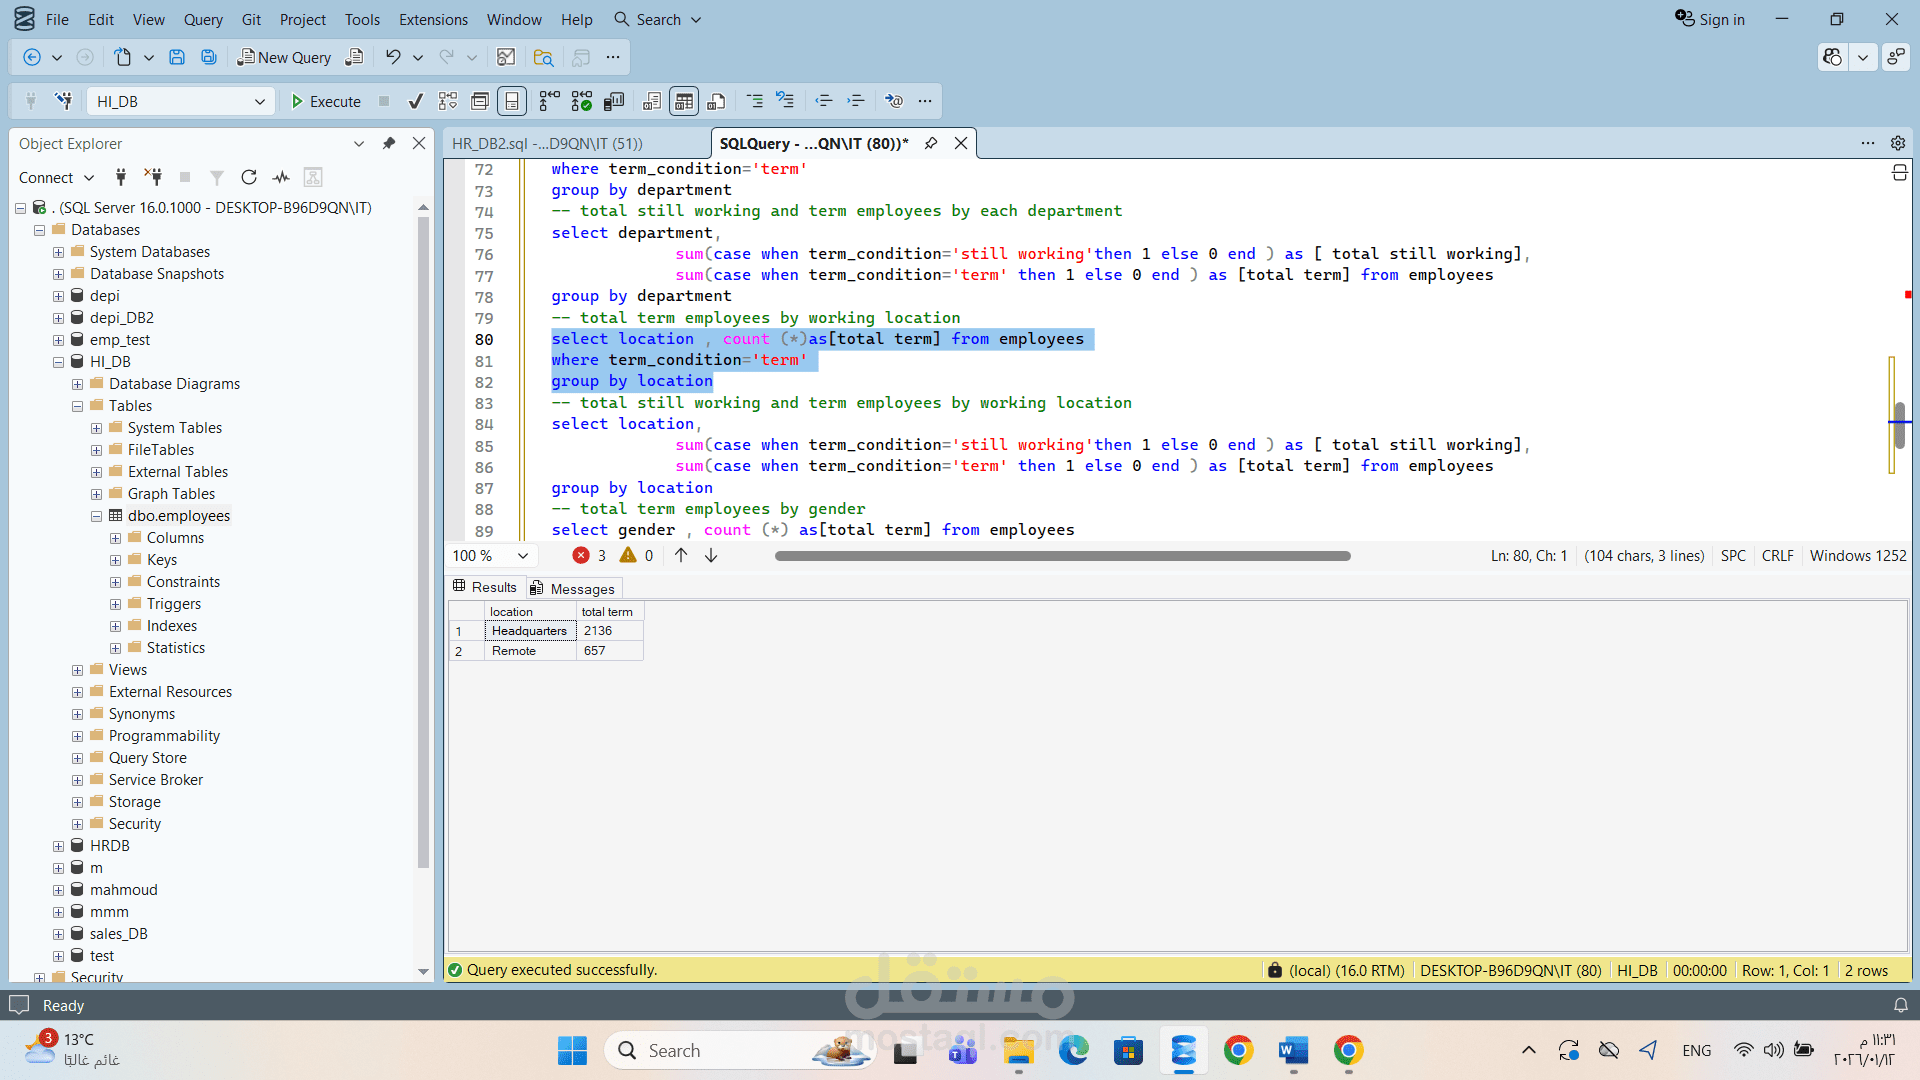Click the Comment out selected lines icon

755,101
